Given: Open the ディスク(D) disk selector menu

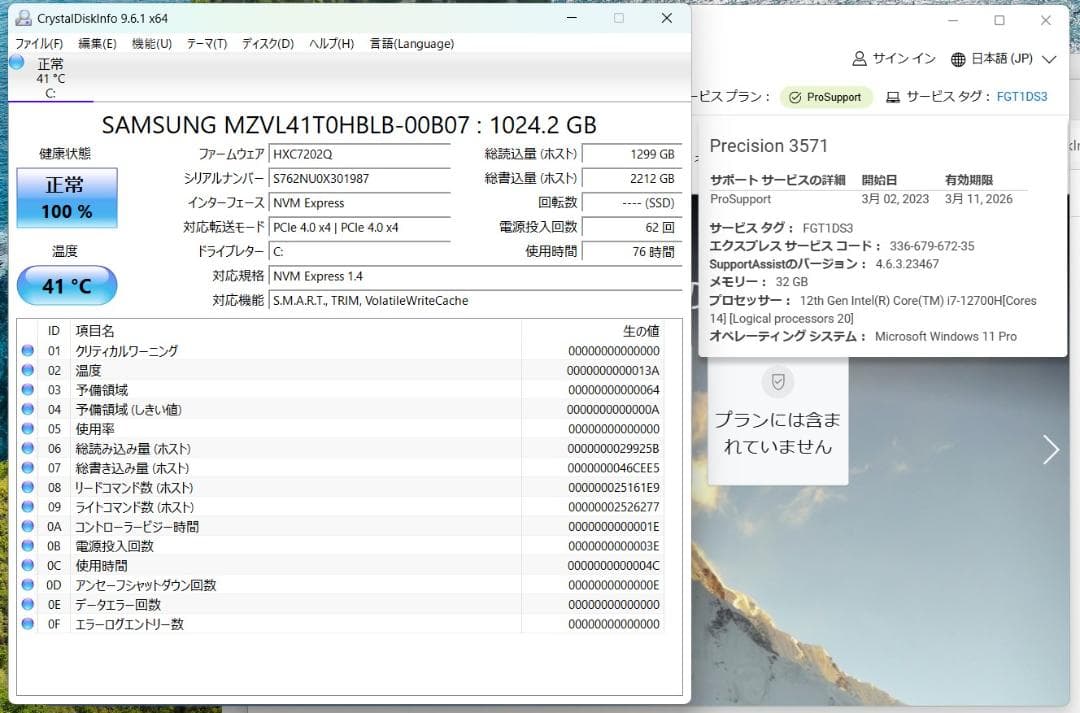Looking at the screenshot, I should (264, 44).
